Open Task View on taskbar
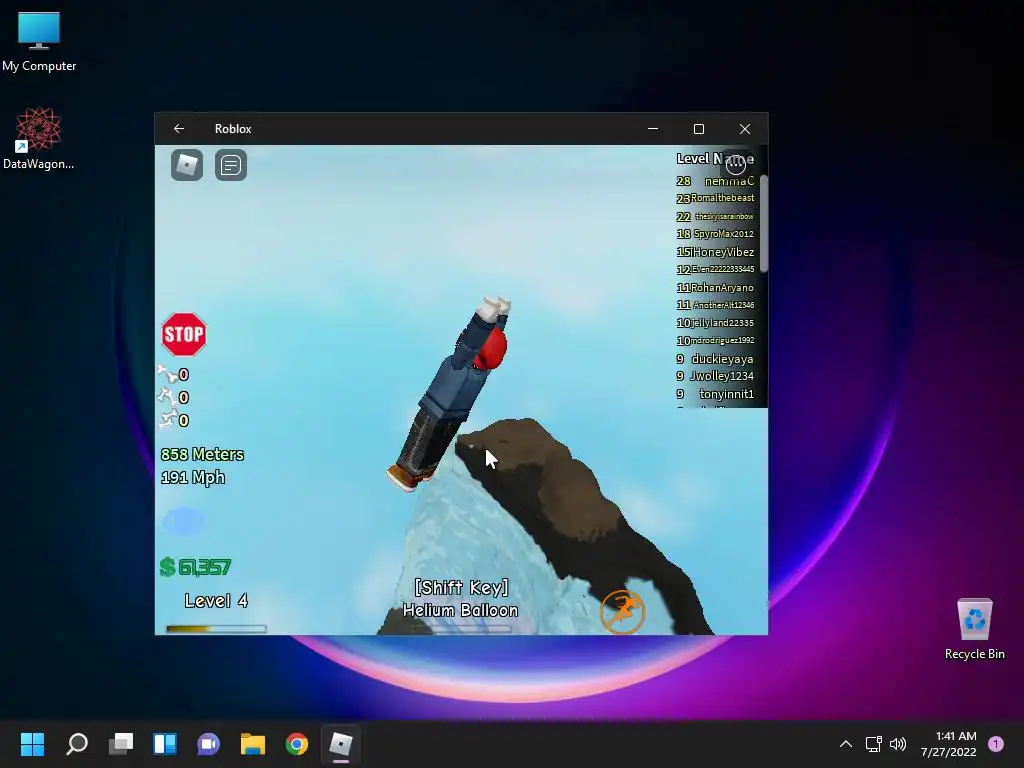The image size is (1024, 768). coord(121,744)
